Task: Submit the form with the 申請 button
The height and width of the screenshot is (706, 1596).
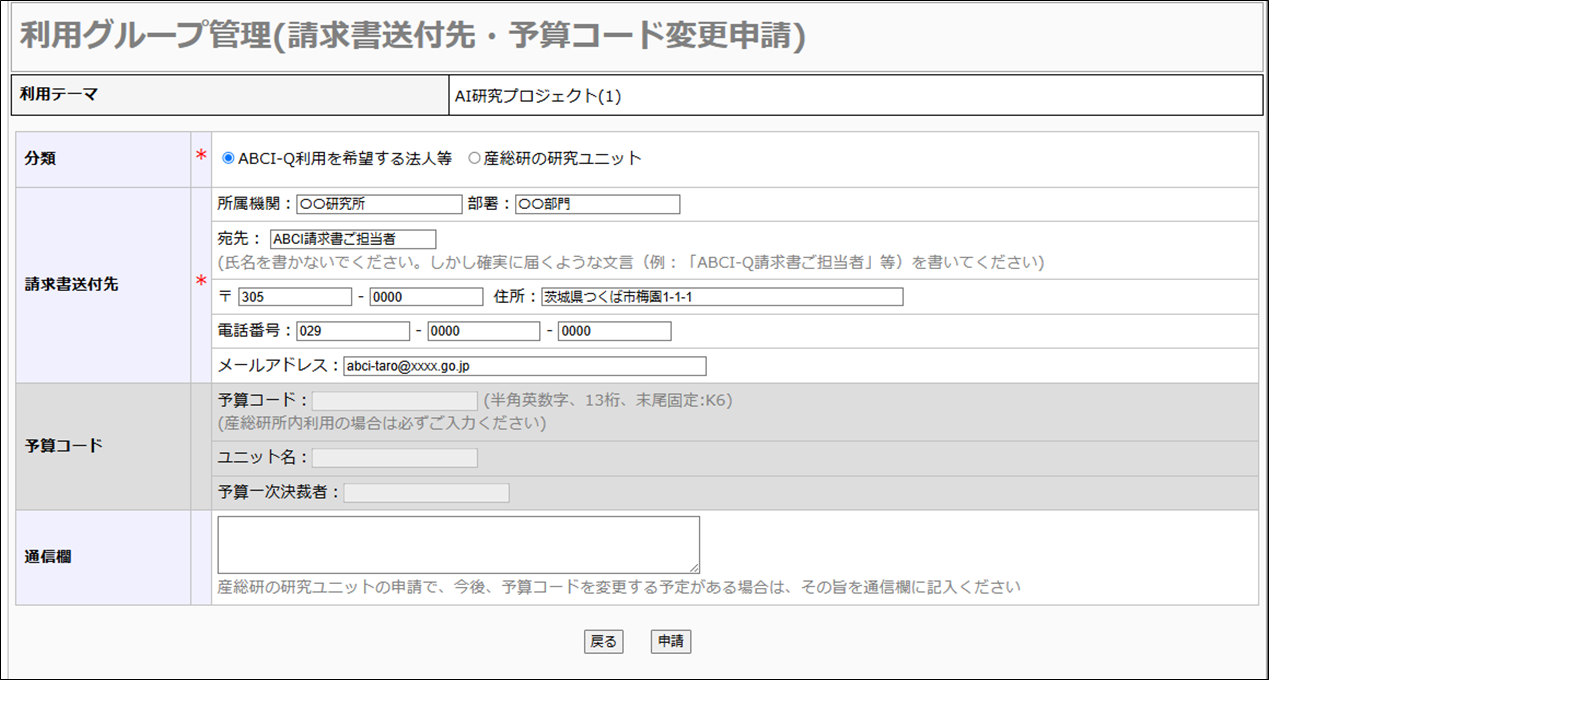Action: tap(670, 641)
